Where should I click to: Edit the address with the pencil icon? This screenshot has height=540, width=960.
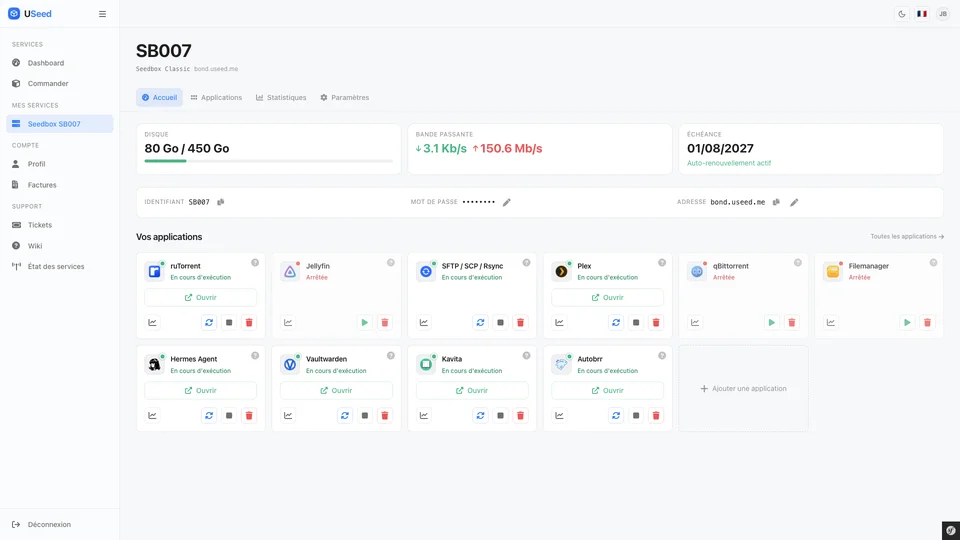[794, 202]
